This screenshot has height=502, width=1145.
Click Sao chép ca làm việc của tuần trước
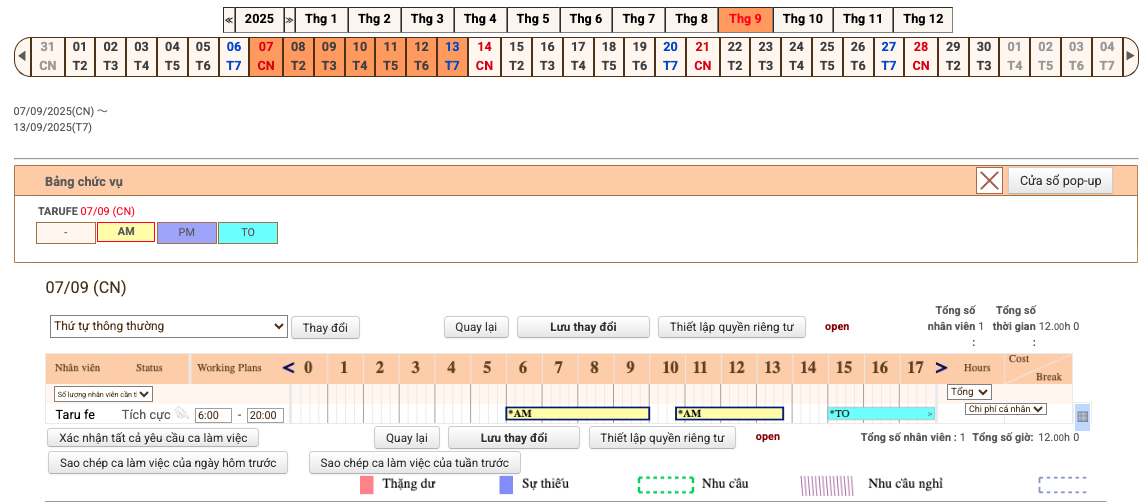(415, 463)
